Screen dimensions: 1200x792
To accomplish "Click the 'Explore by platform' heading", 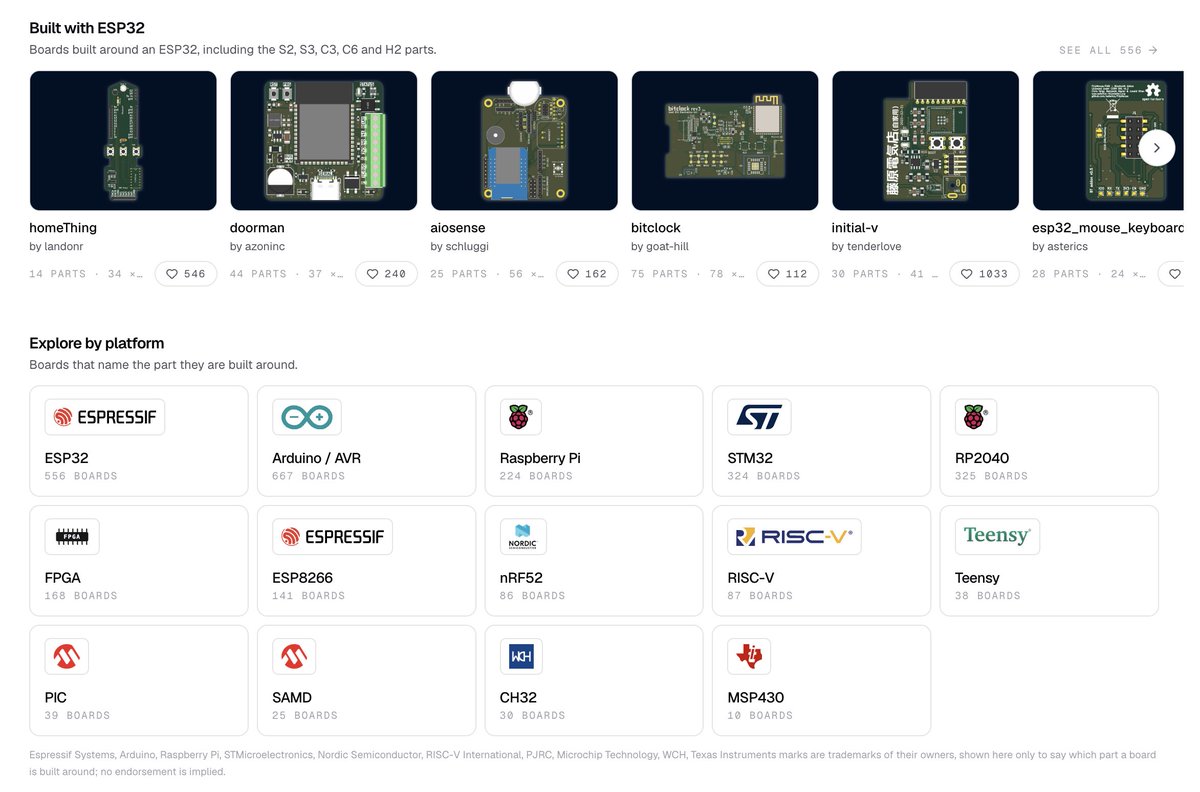I will pyautogui.click(x=97, y=344).
